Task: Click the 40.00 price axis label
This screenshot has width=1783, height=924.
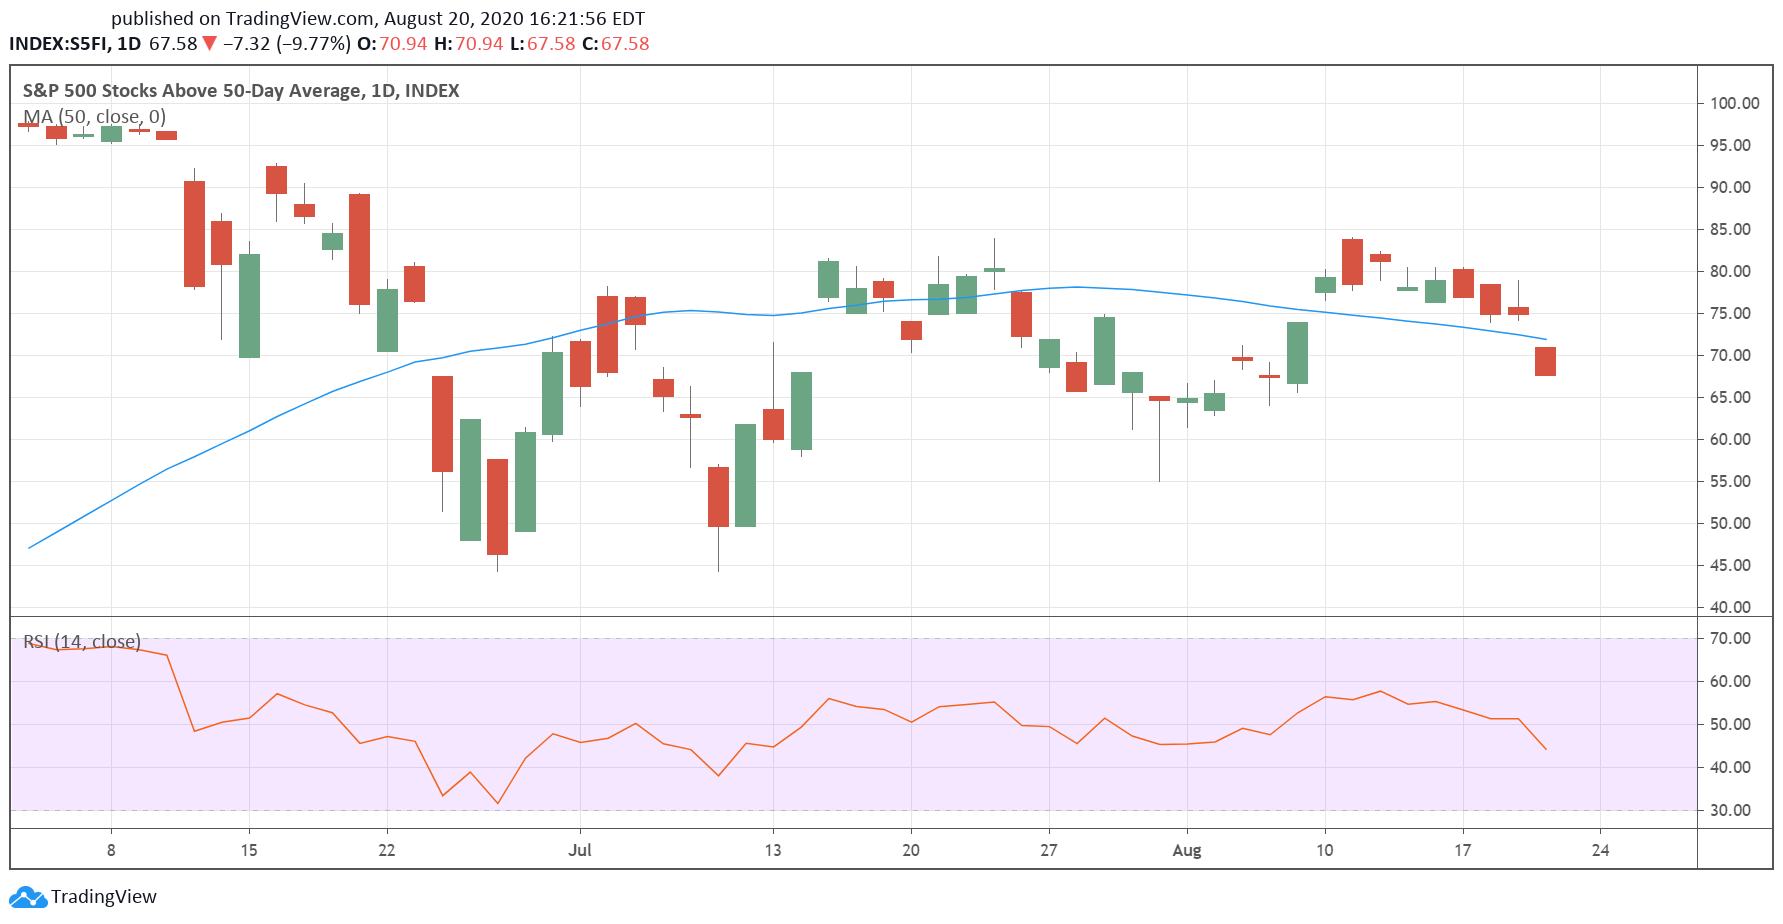Action: click(1731, 607)
